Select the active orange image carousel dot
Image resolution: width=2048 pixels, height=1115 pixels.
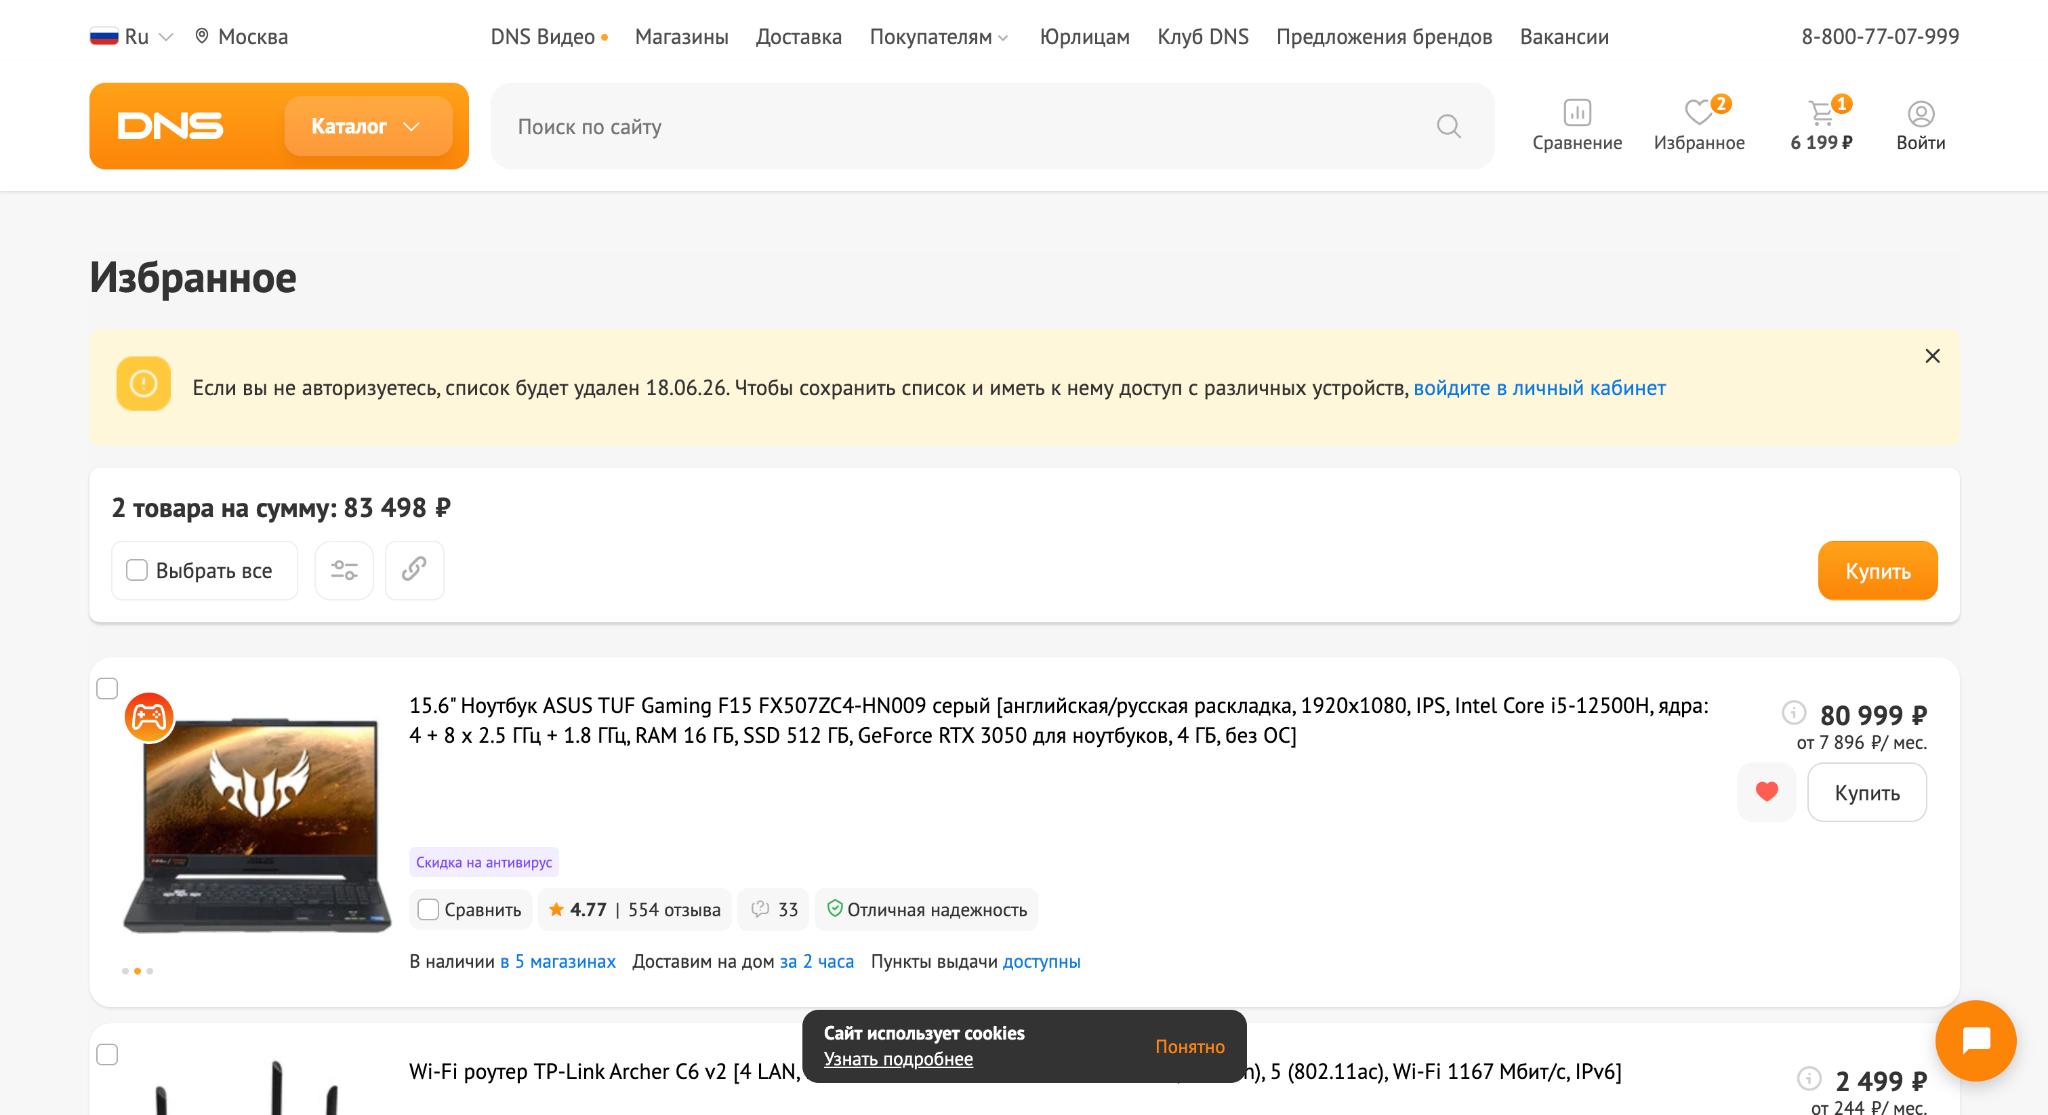[137, 971]
